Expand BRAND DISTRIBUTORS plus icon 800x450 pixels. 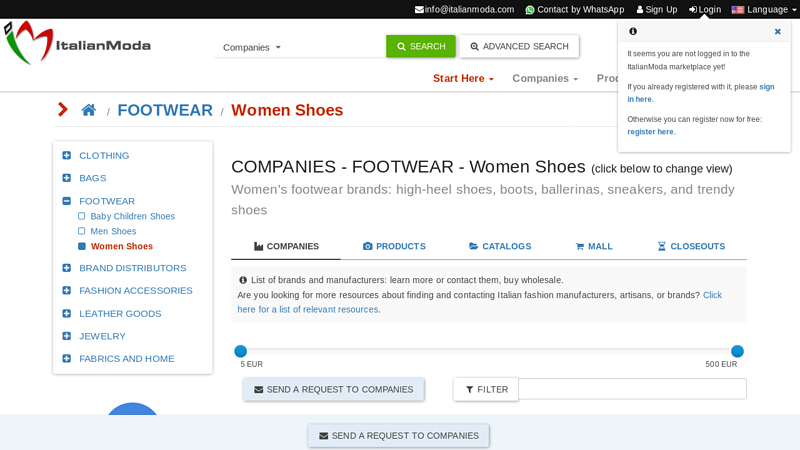[66, 268]
